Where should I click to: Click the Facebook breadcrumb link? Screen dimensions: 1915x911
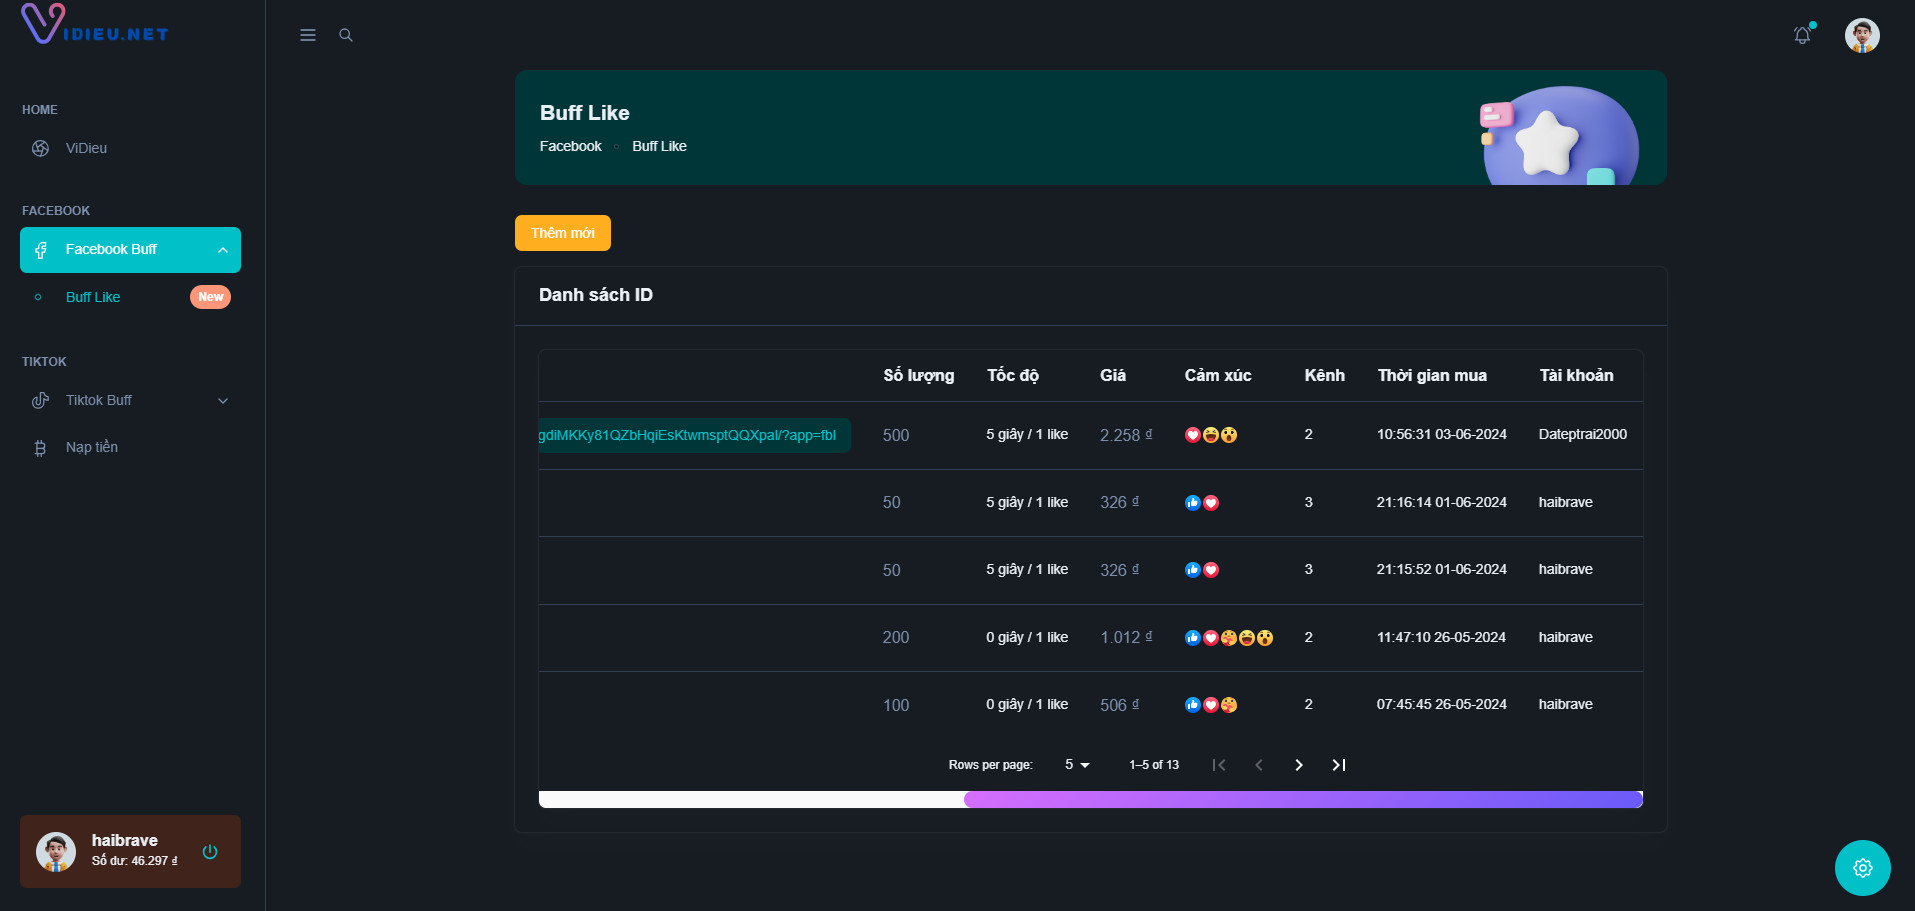click(x=570, y=146)
